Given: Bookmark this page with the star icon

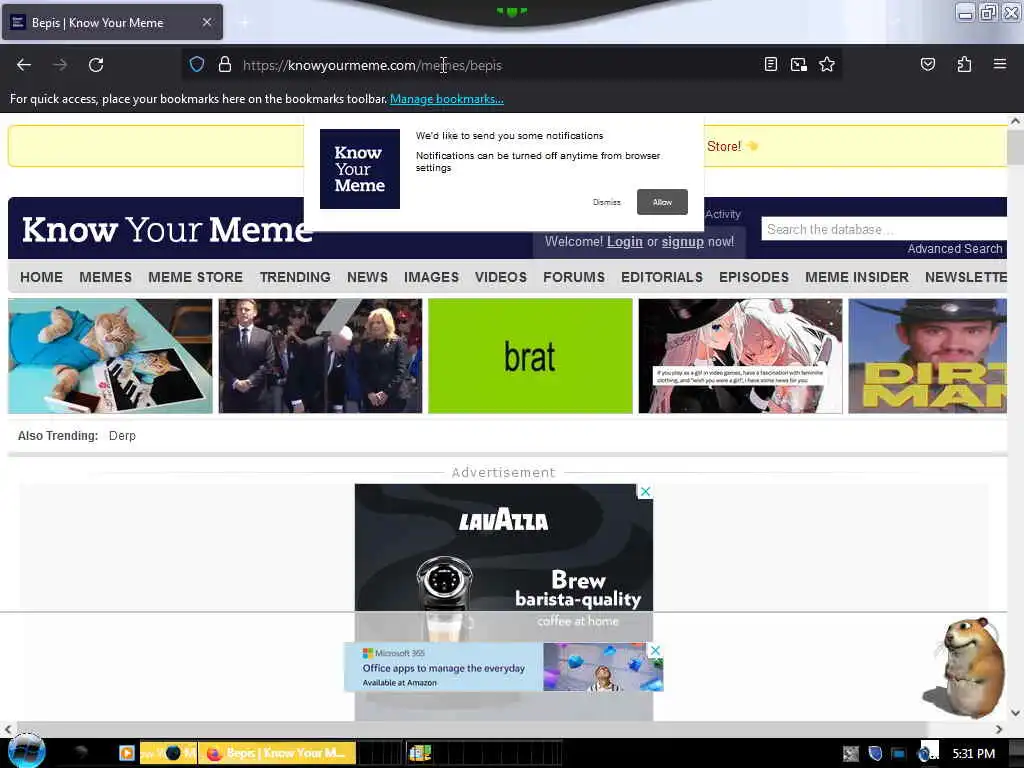Looking at the screenshot, I should pos(827,65).
